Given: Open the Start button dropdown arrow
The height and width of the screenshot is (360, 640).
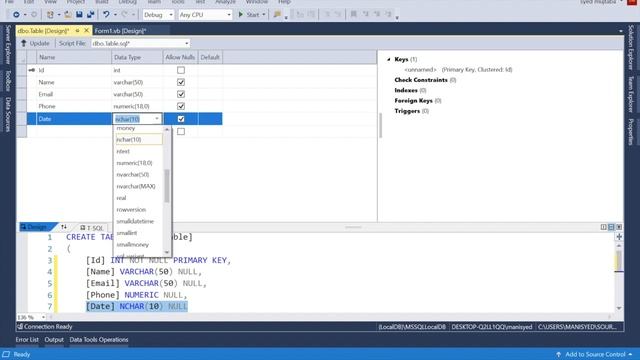Looking at the screenshot, I should coord(263,15).
